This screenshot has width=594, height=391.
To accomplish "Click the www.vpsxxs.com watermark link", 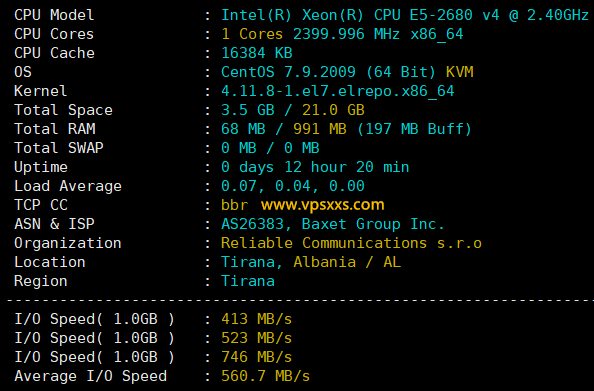I will point(322,205).
